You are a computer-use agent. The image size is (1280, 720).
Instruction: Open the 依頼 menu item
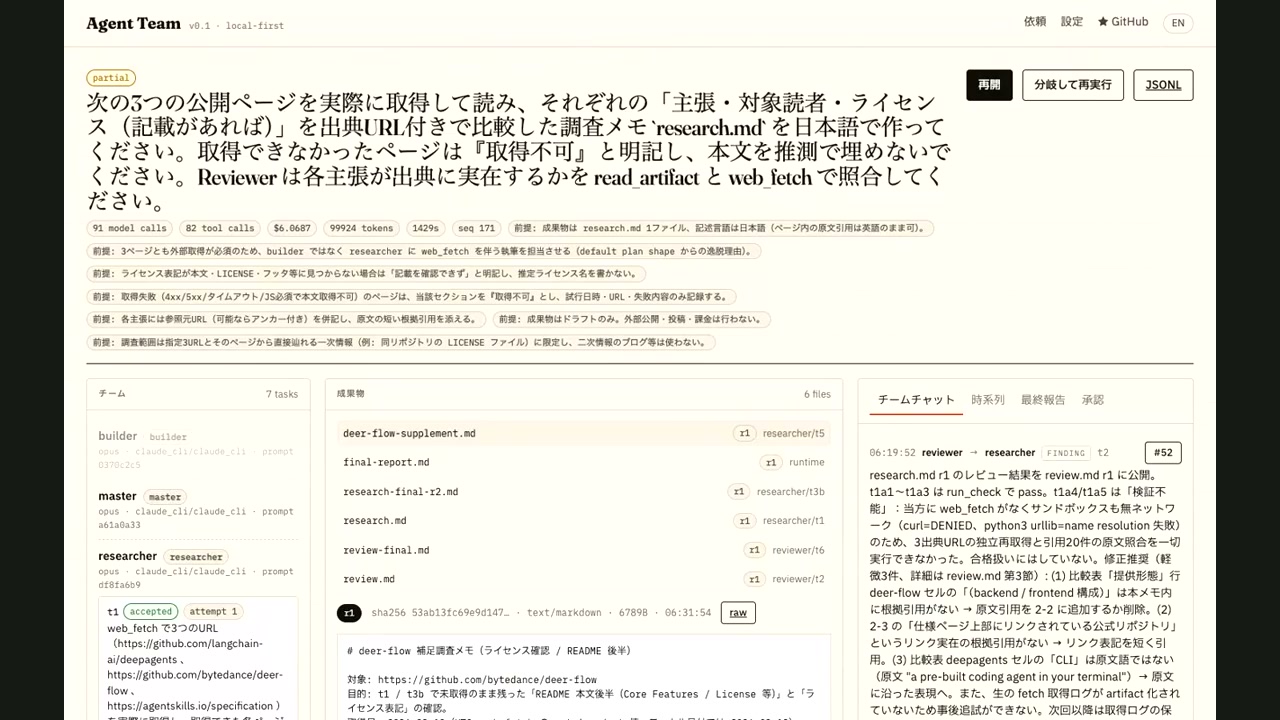pos(1035,22)
